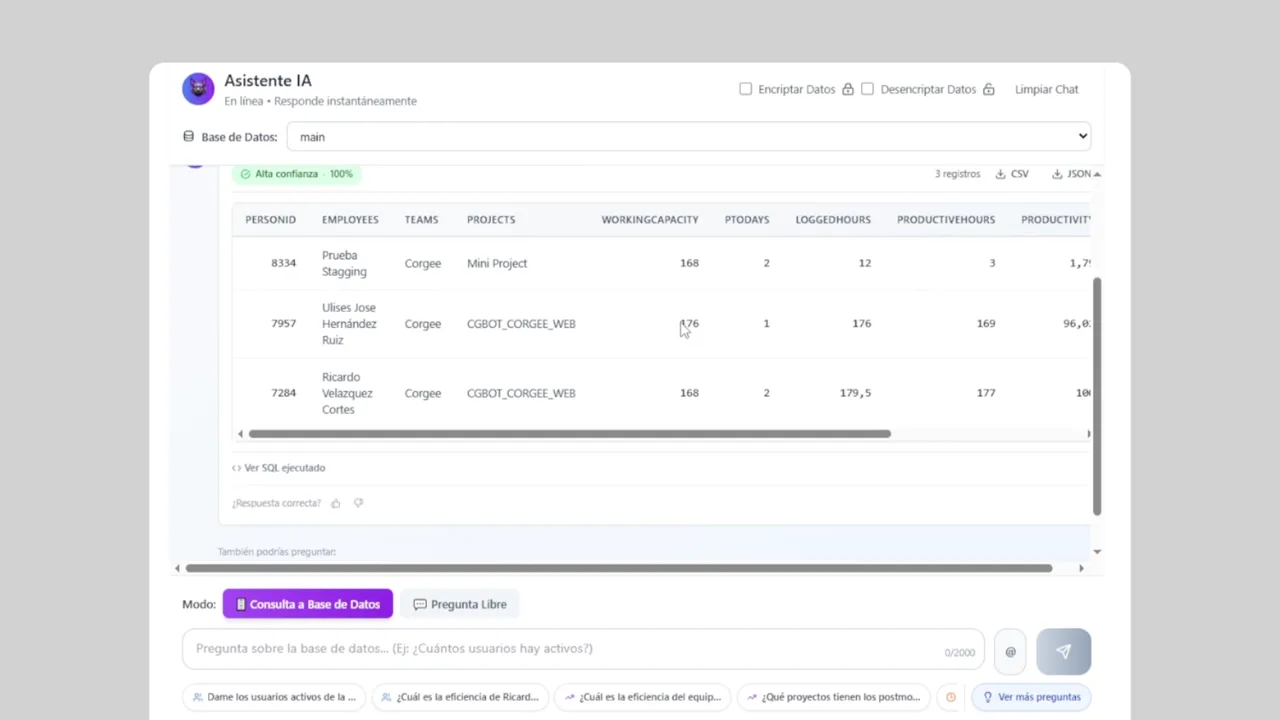Select person ID 7284 cell
This screenshot has width=1280, height=720.
tap(283, 393)
